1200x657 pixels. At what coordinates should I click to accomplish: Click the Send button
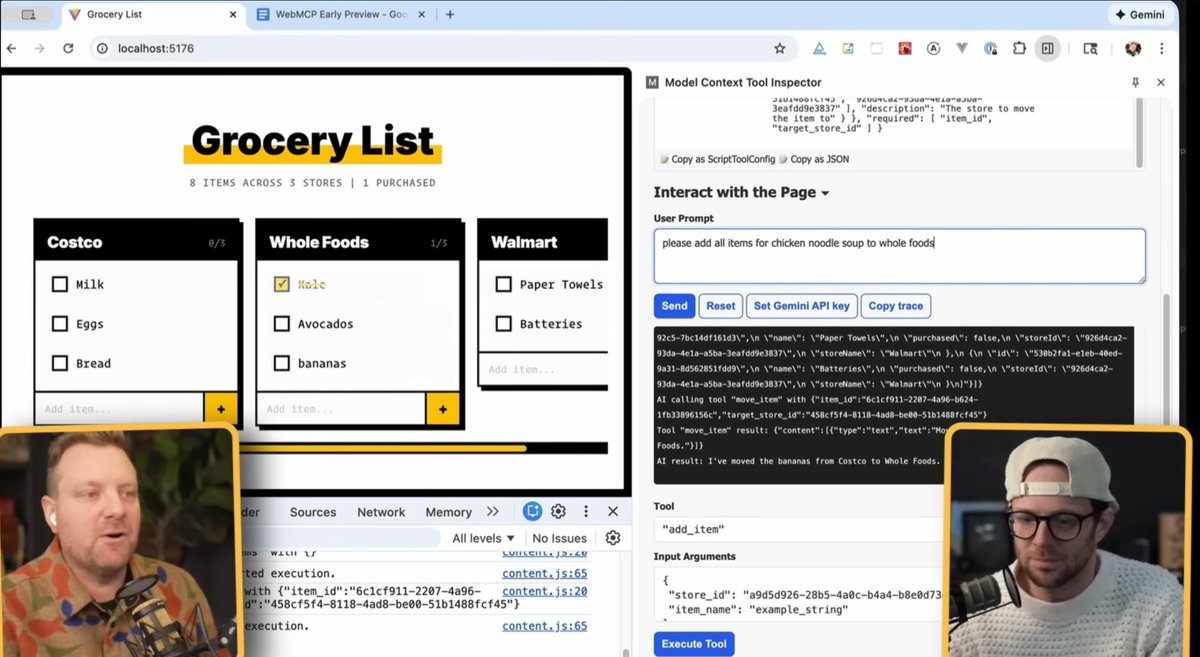(x=674, y=306)
